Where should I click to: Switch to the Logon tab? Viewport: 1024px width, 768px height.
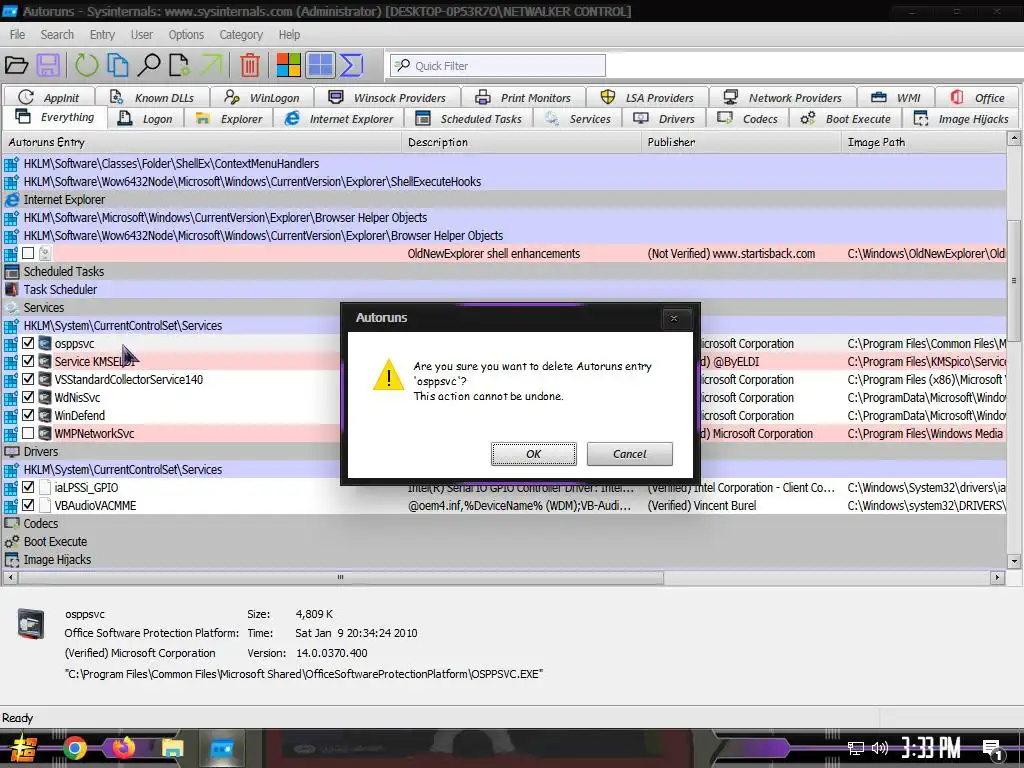tap(145, 119)
